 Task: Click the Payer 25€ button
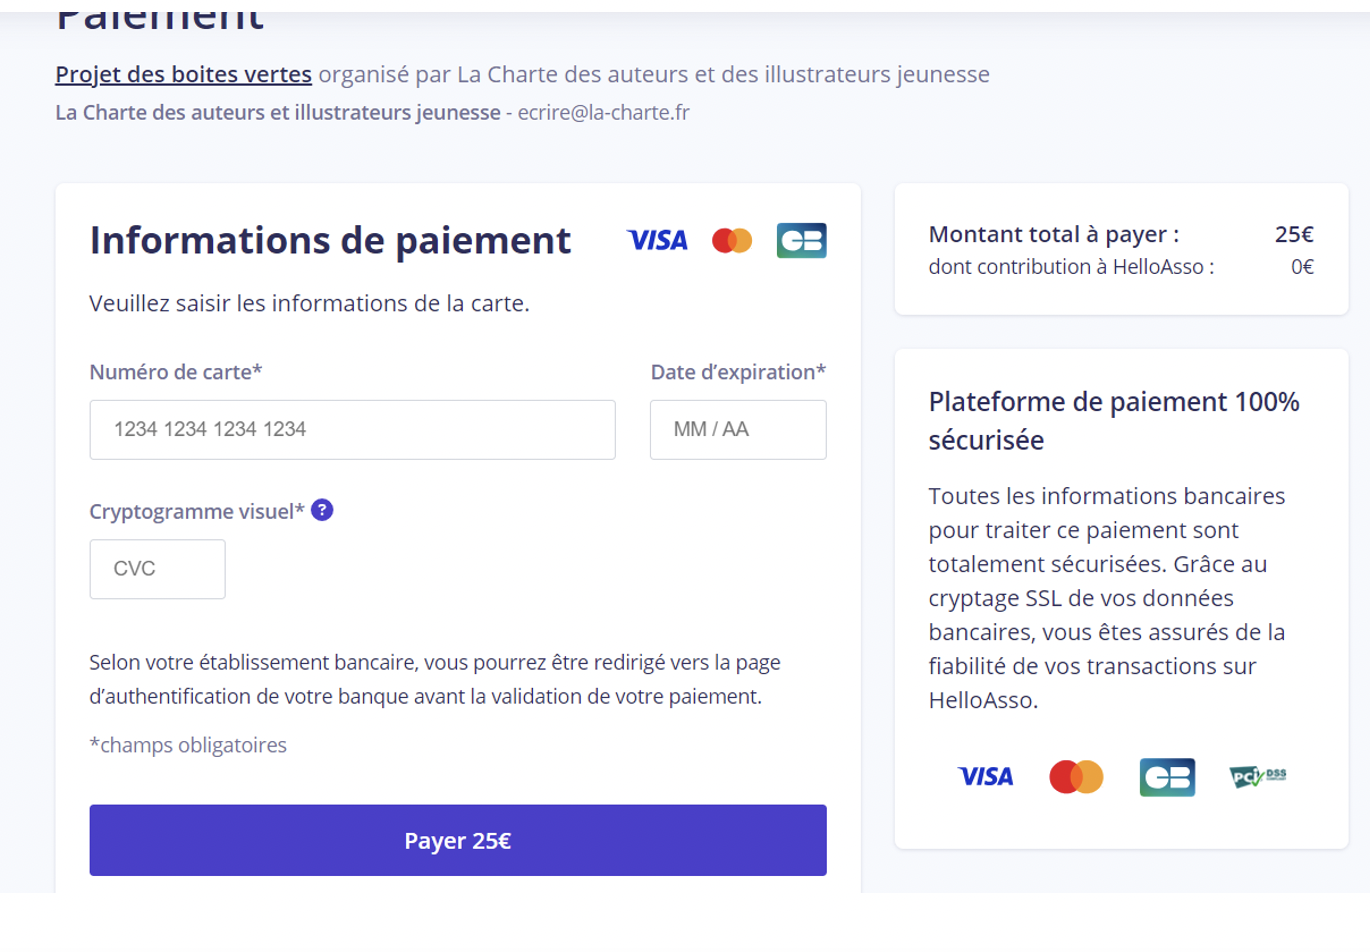pyautogui.click(x=458, y=840)
